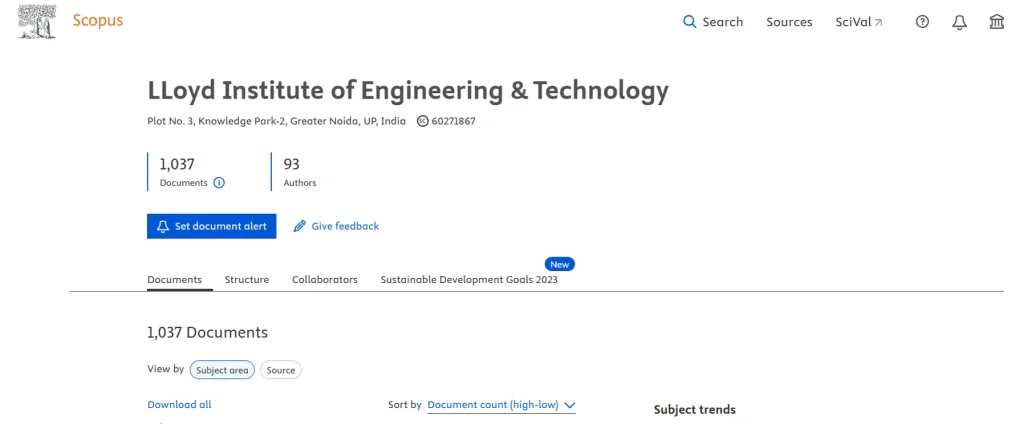This screenshot has width=1024, height=424.
Task: Click the Elsevier tree logo
Action: pyautogui.click(x=38, y=22)
